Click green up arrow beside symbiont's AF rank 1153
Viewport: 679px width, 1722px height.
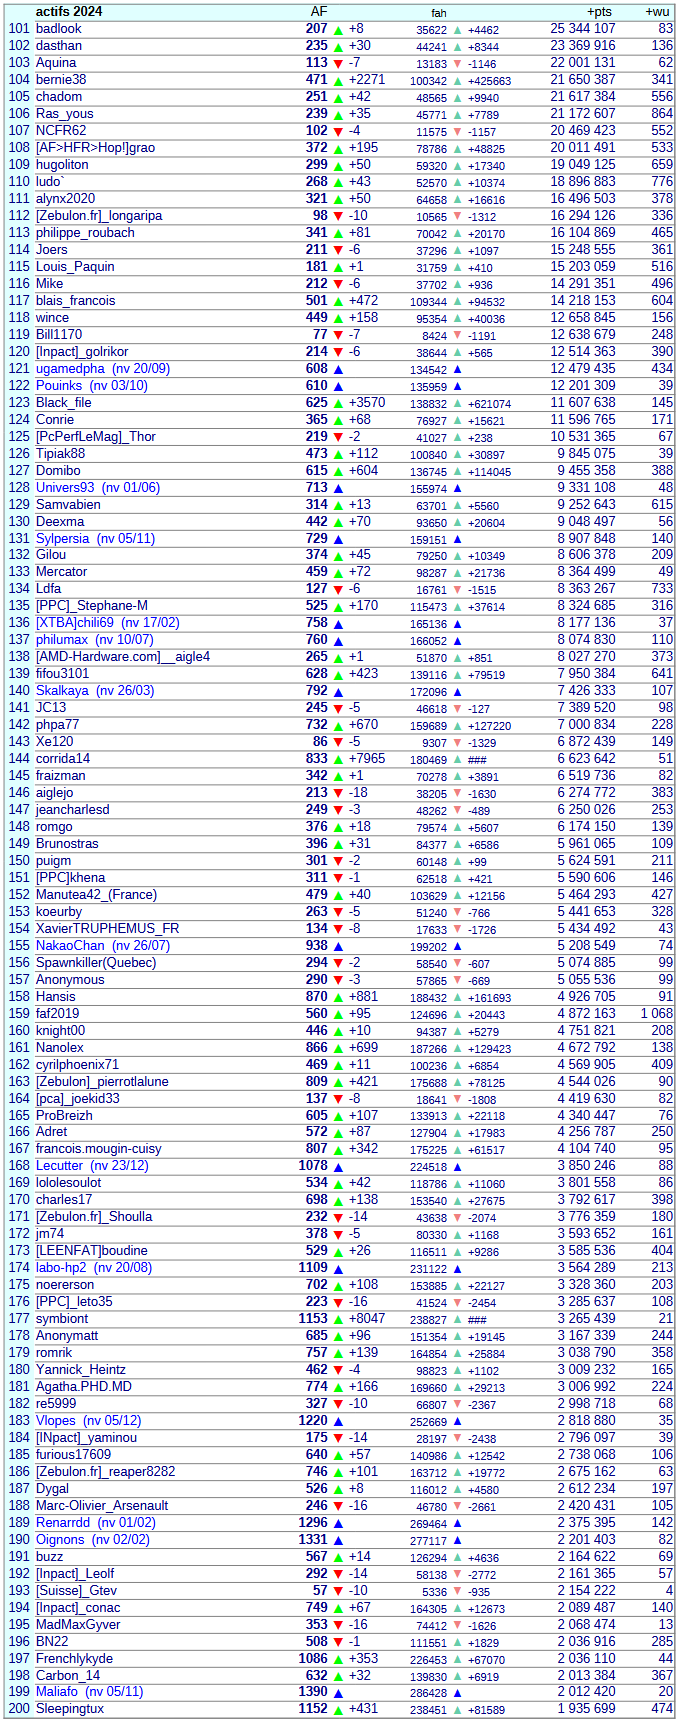pos(338,1319)
